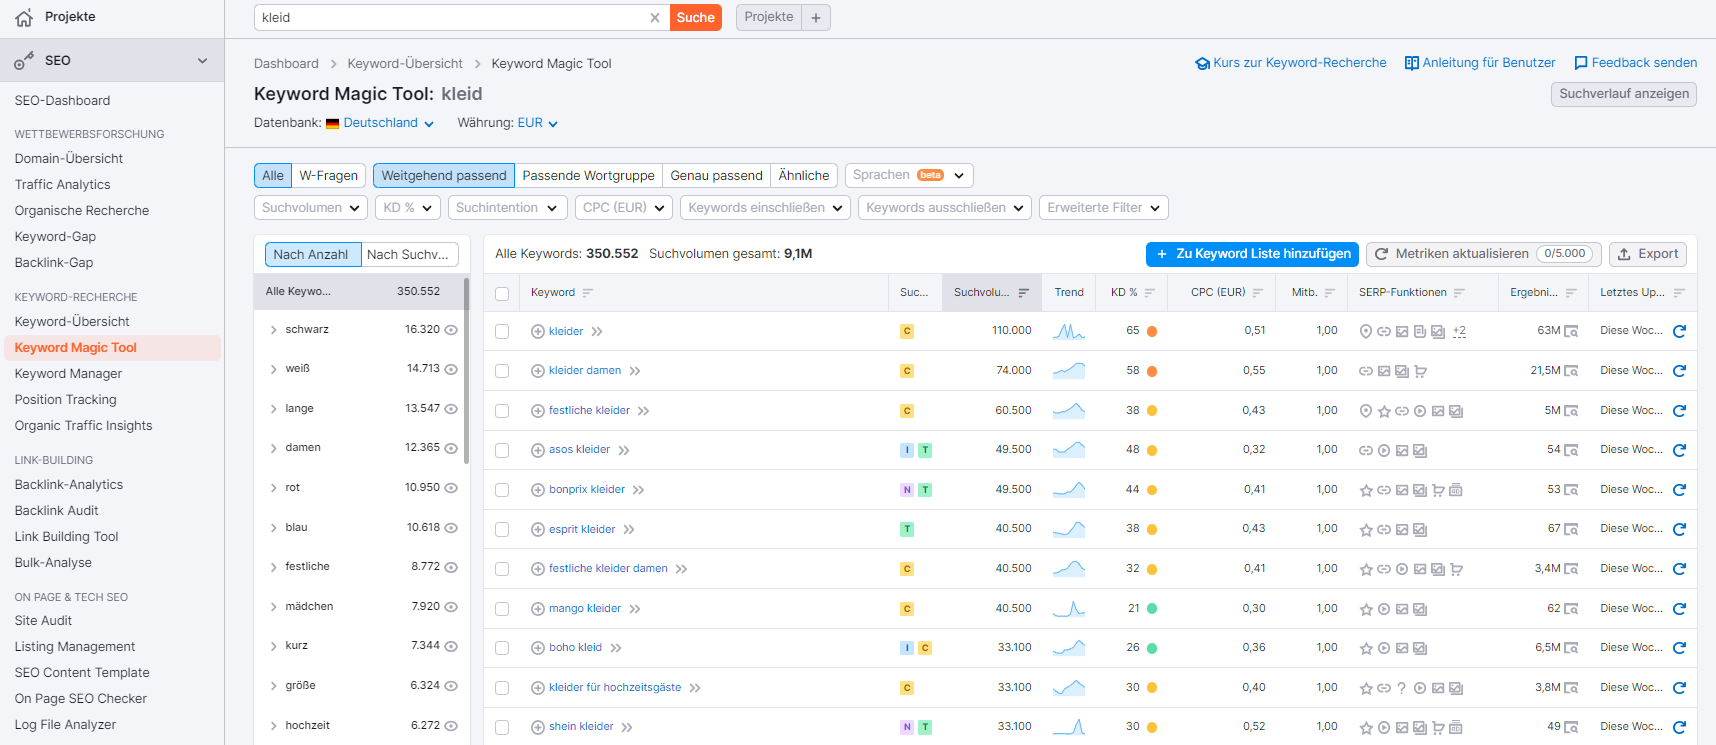The width and height of the screenshot is (1716, 745).
Task: Click the Export button
Action: click(x=1648, y=254)
